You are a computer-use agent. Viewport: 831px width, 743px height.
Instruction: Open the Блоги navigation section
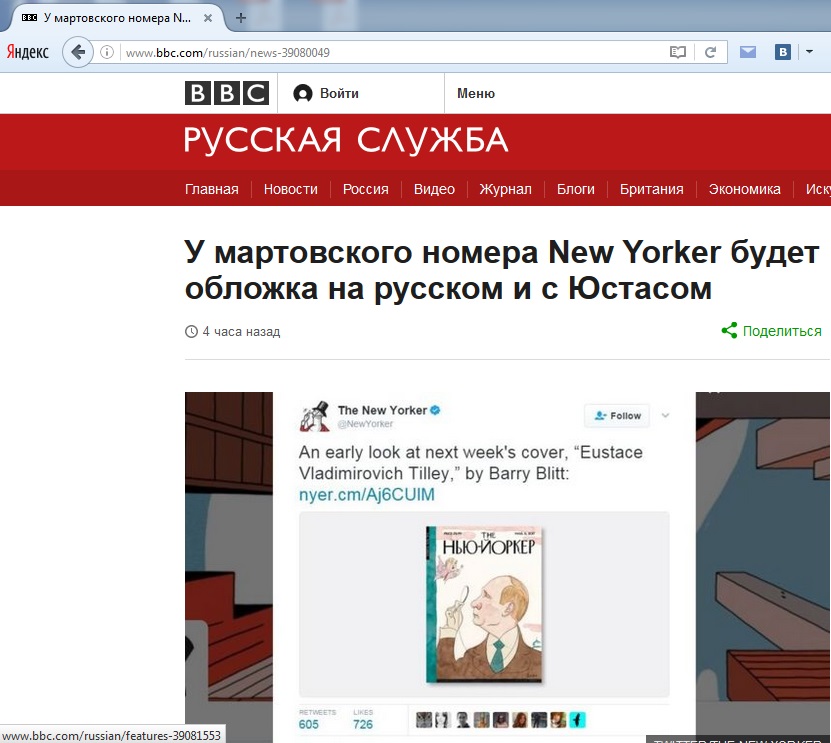coord(576,189)
